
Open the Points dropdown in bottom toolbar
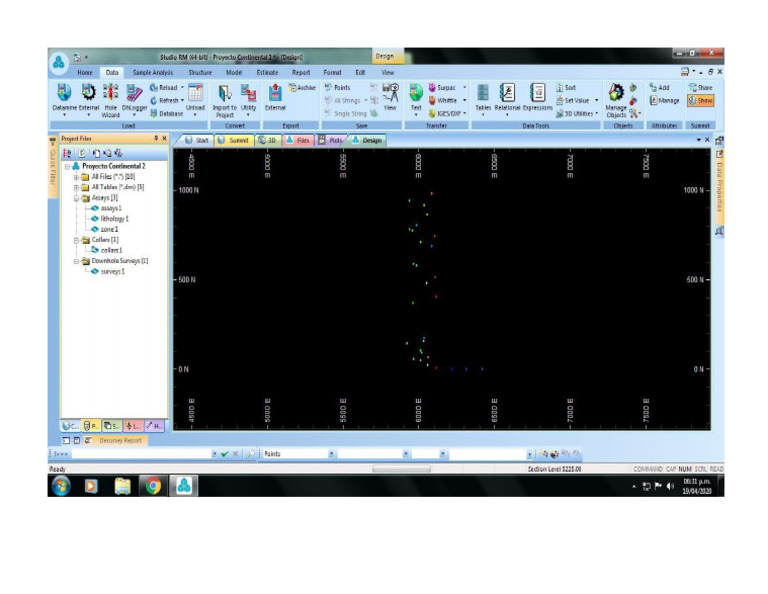[331, 454]
